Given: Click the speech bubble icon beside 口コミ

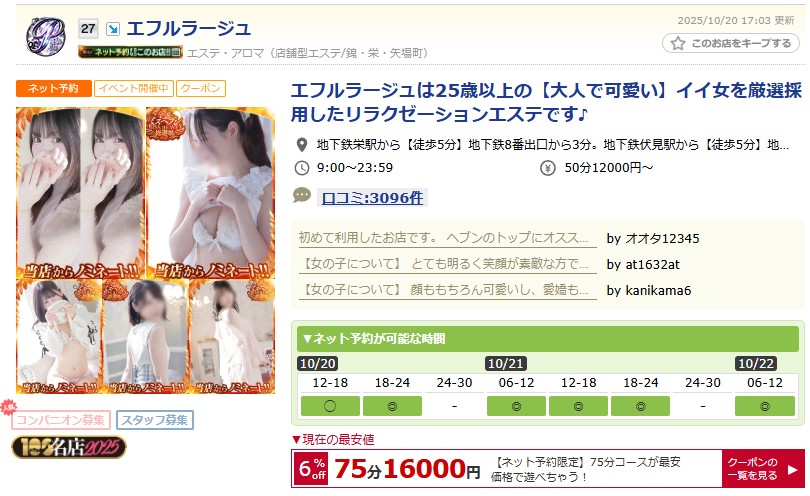Looking at the screenshot, I should [x=302, y=195].
